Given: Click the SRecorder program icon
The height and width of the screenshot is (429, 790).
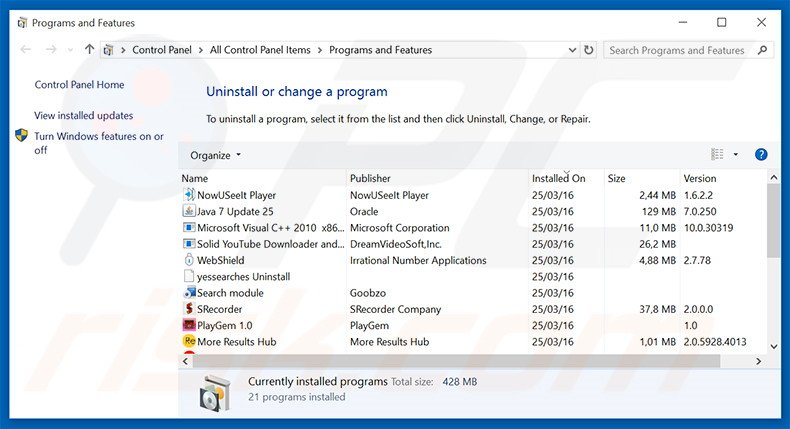Looking at the screenshot, I should [x=189, y=309].
